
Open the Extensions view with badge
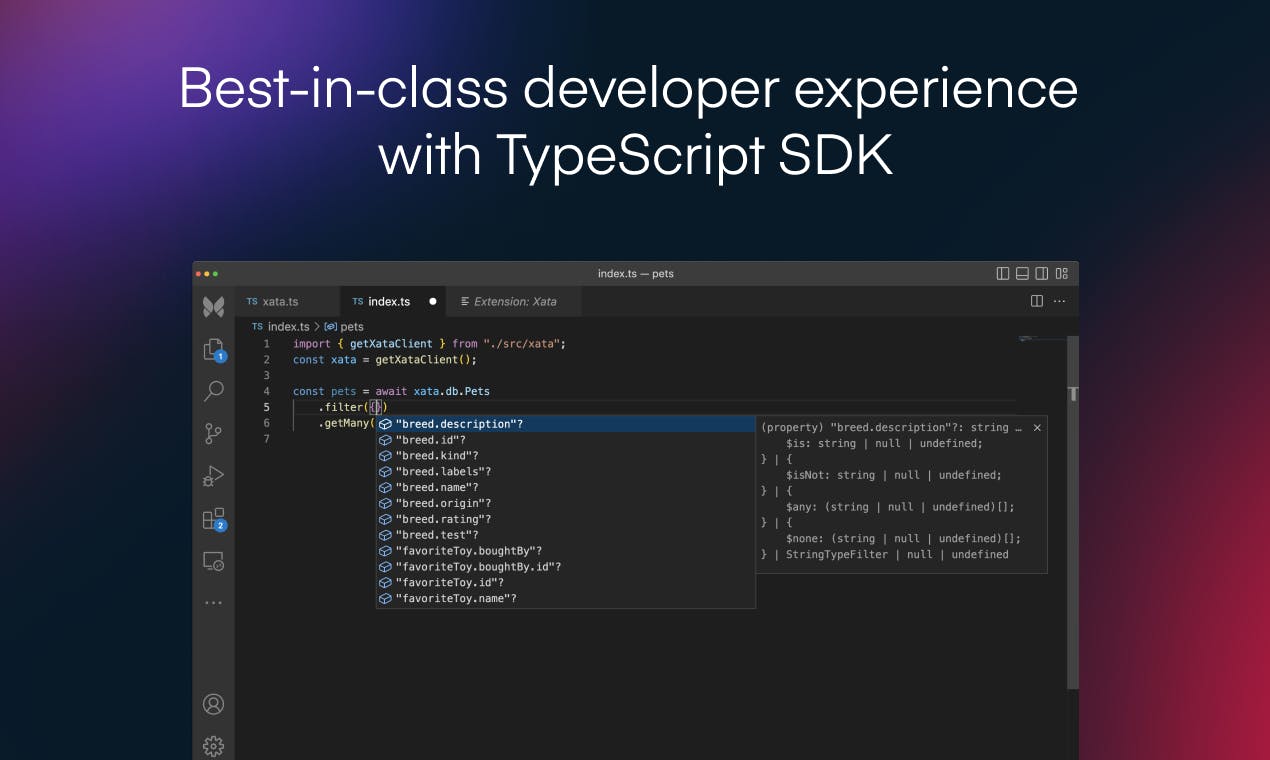click(213, 519)
